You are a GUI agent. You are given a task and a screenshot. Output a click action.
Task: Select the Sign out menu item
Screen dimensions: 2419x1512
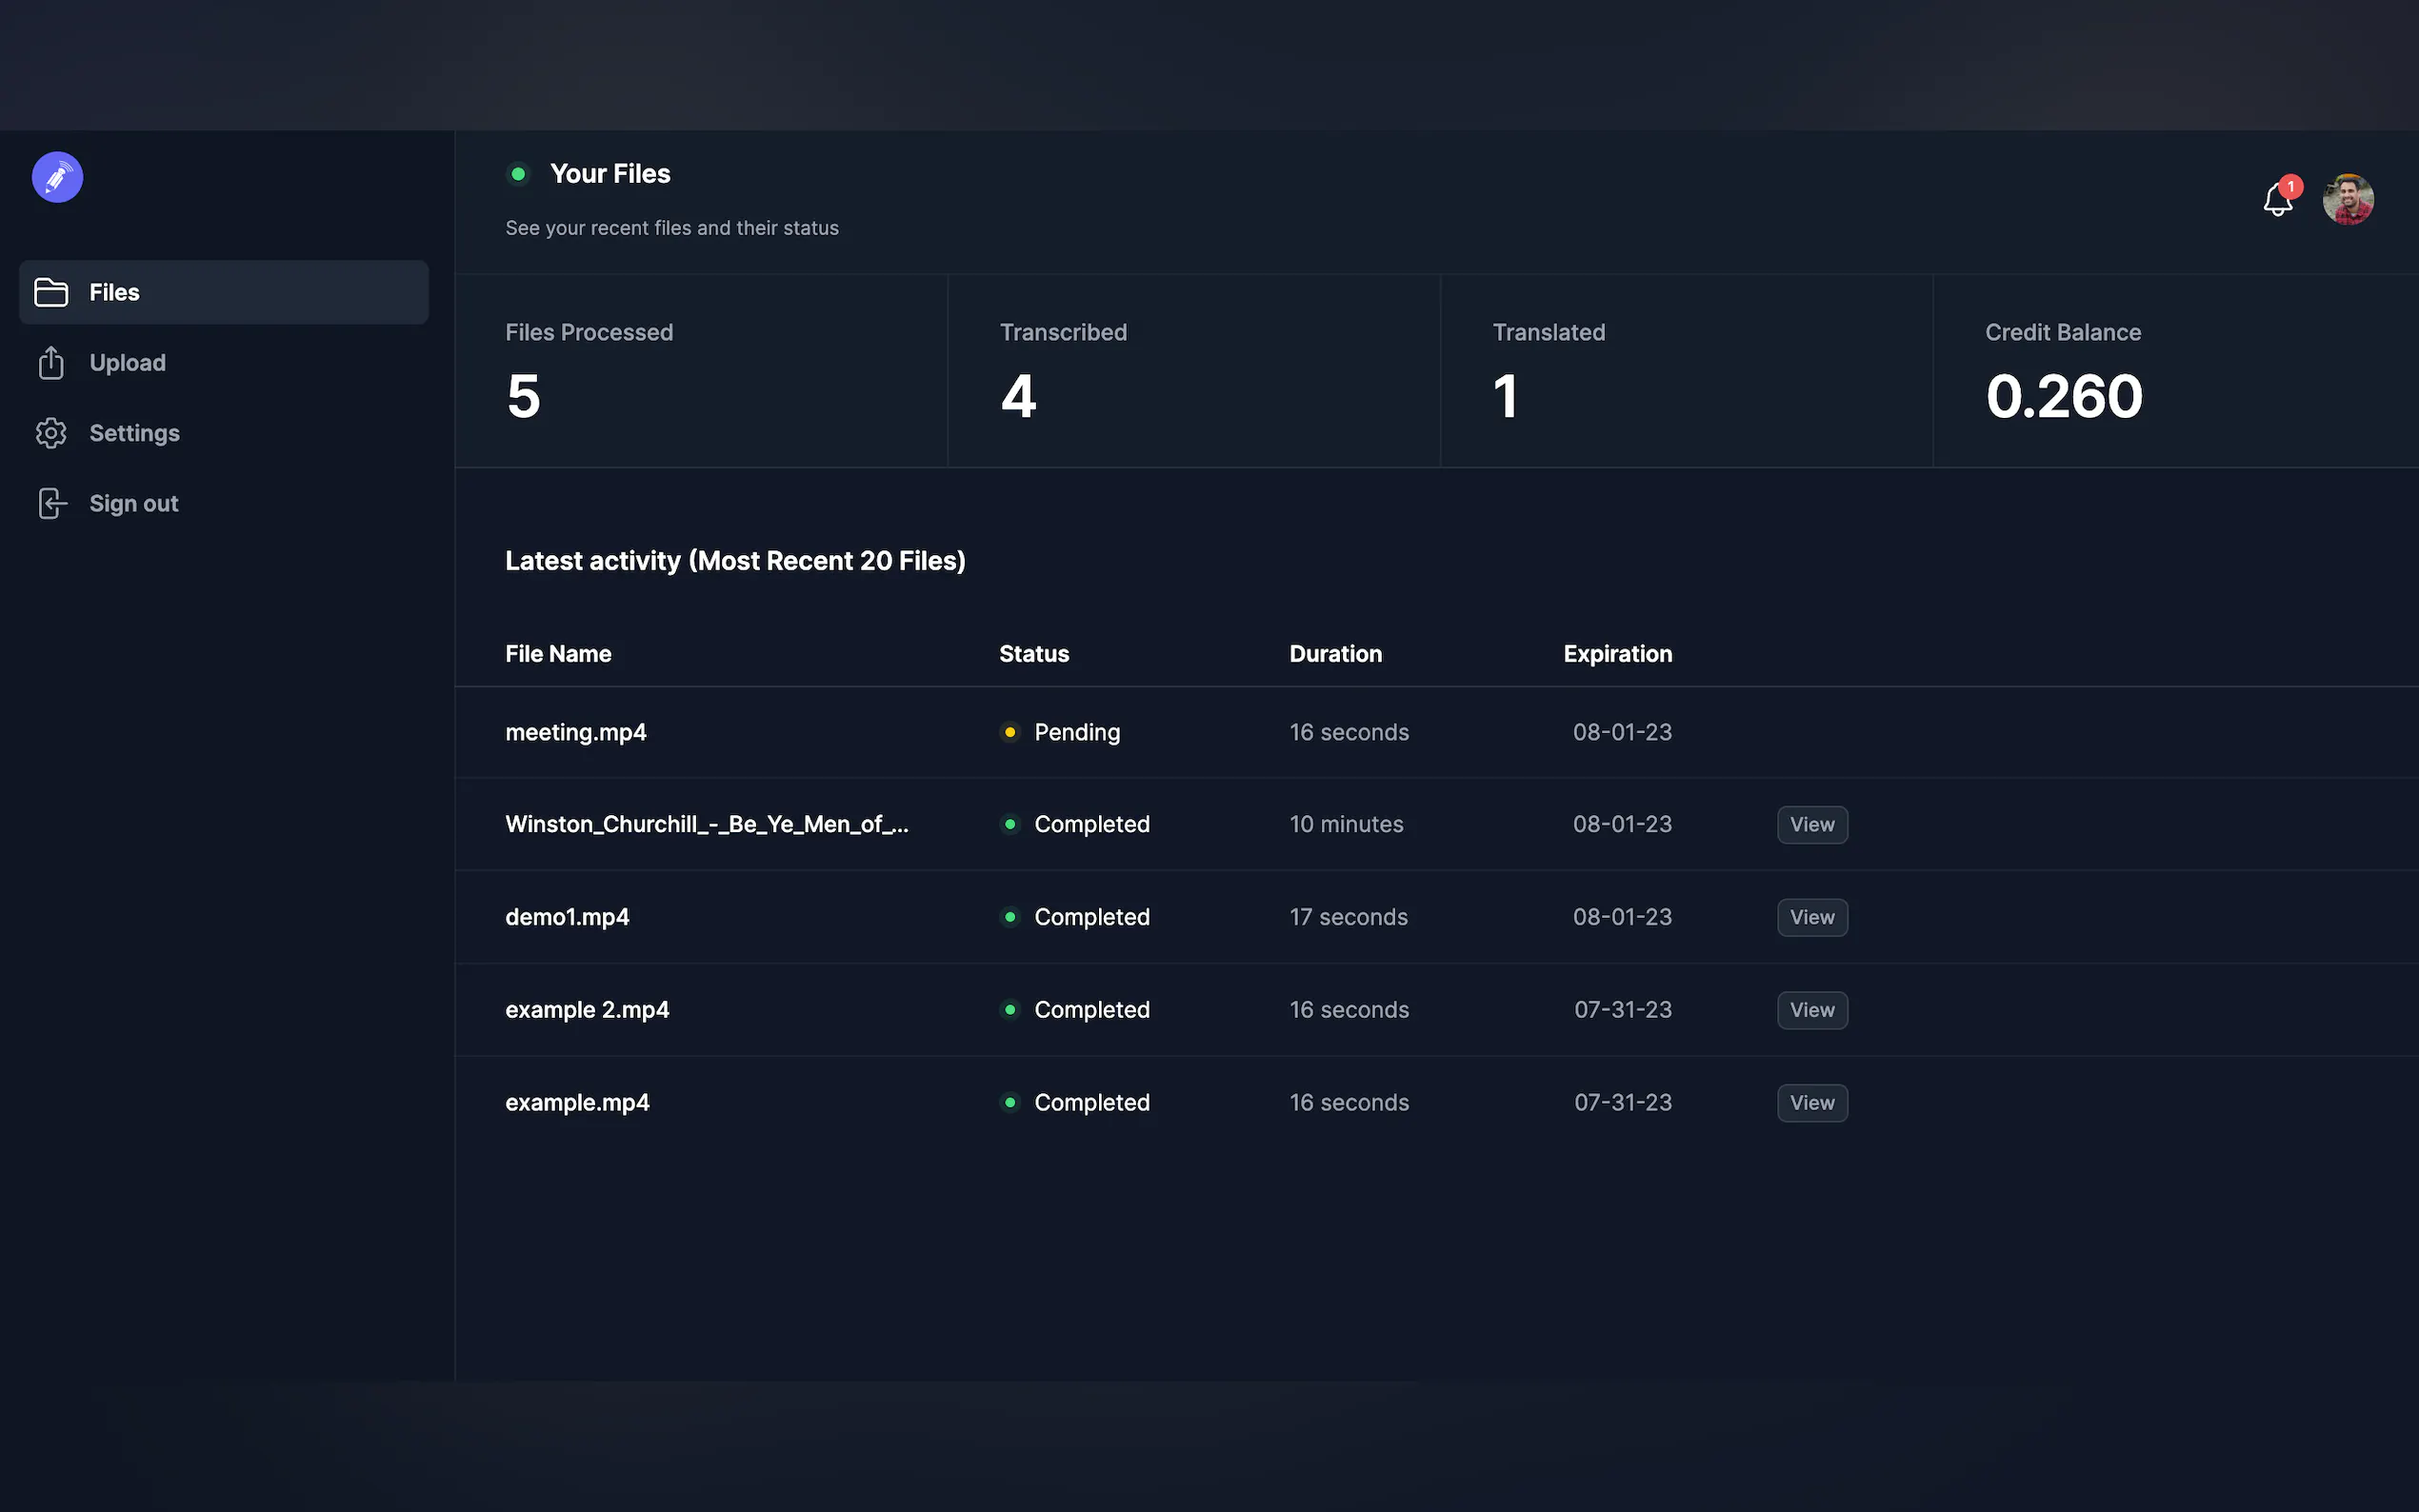pyautogui.click(x=133, y=503)
